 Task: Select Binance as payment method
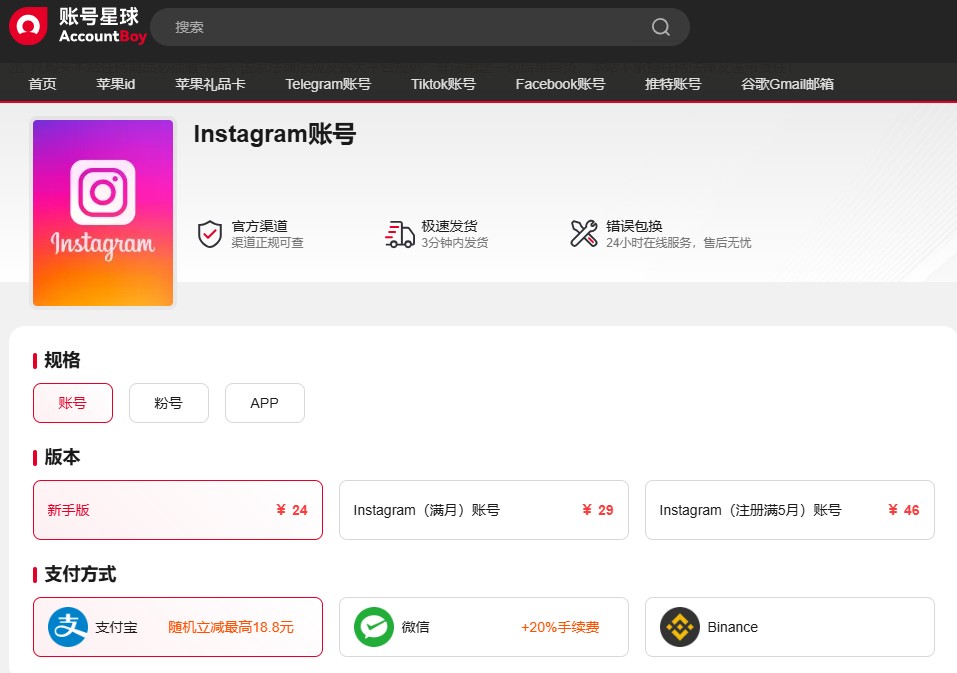pos(790,627)
